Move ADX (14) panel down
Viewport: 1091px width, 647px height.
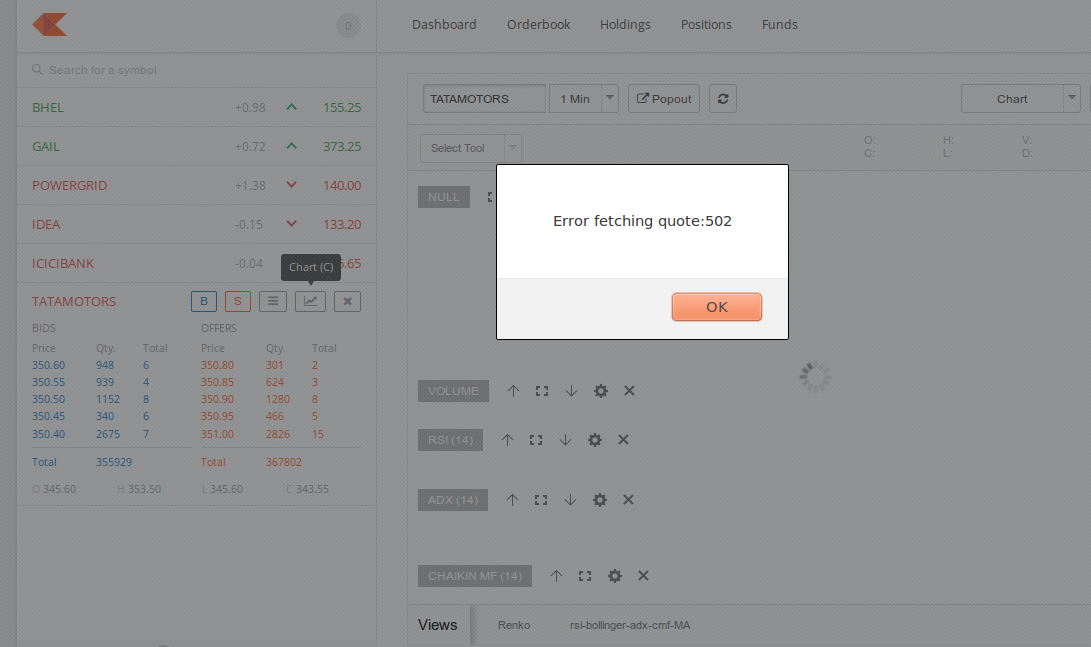pyautogui.click(x=570, y=500)
